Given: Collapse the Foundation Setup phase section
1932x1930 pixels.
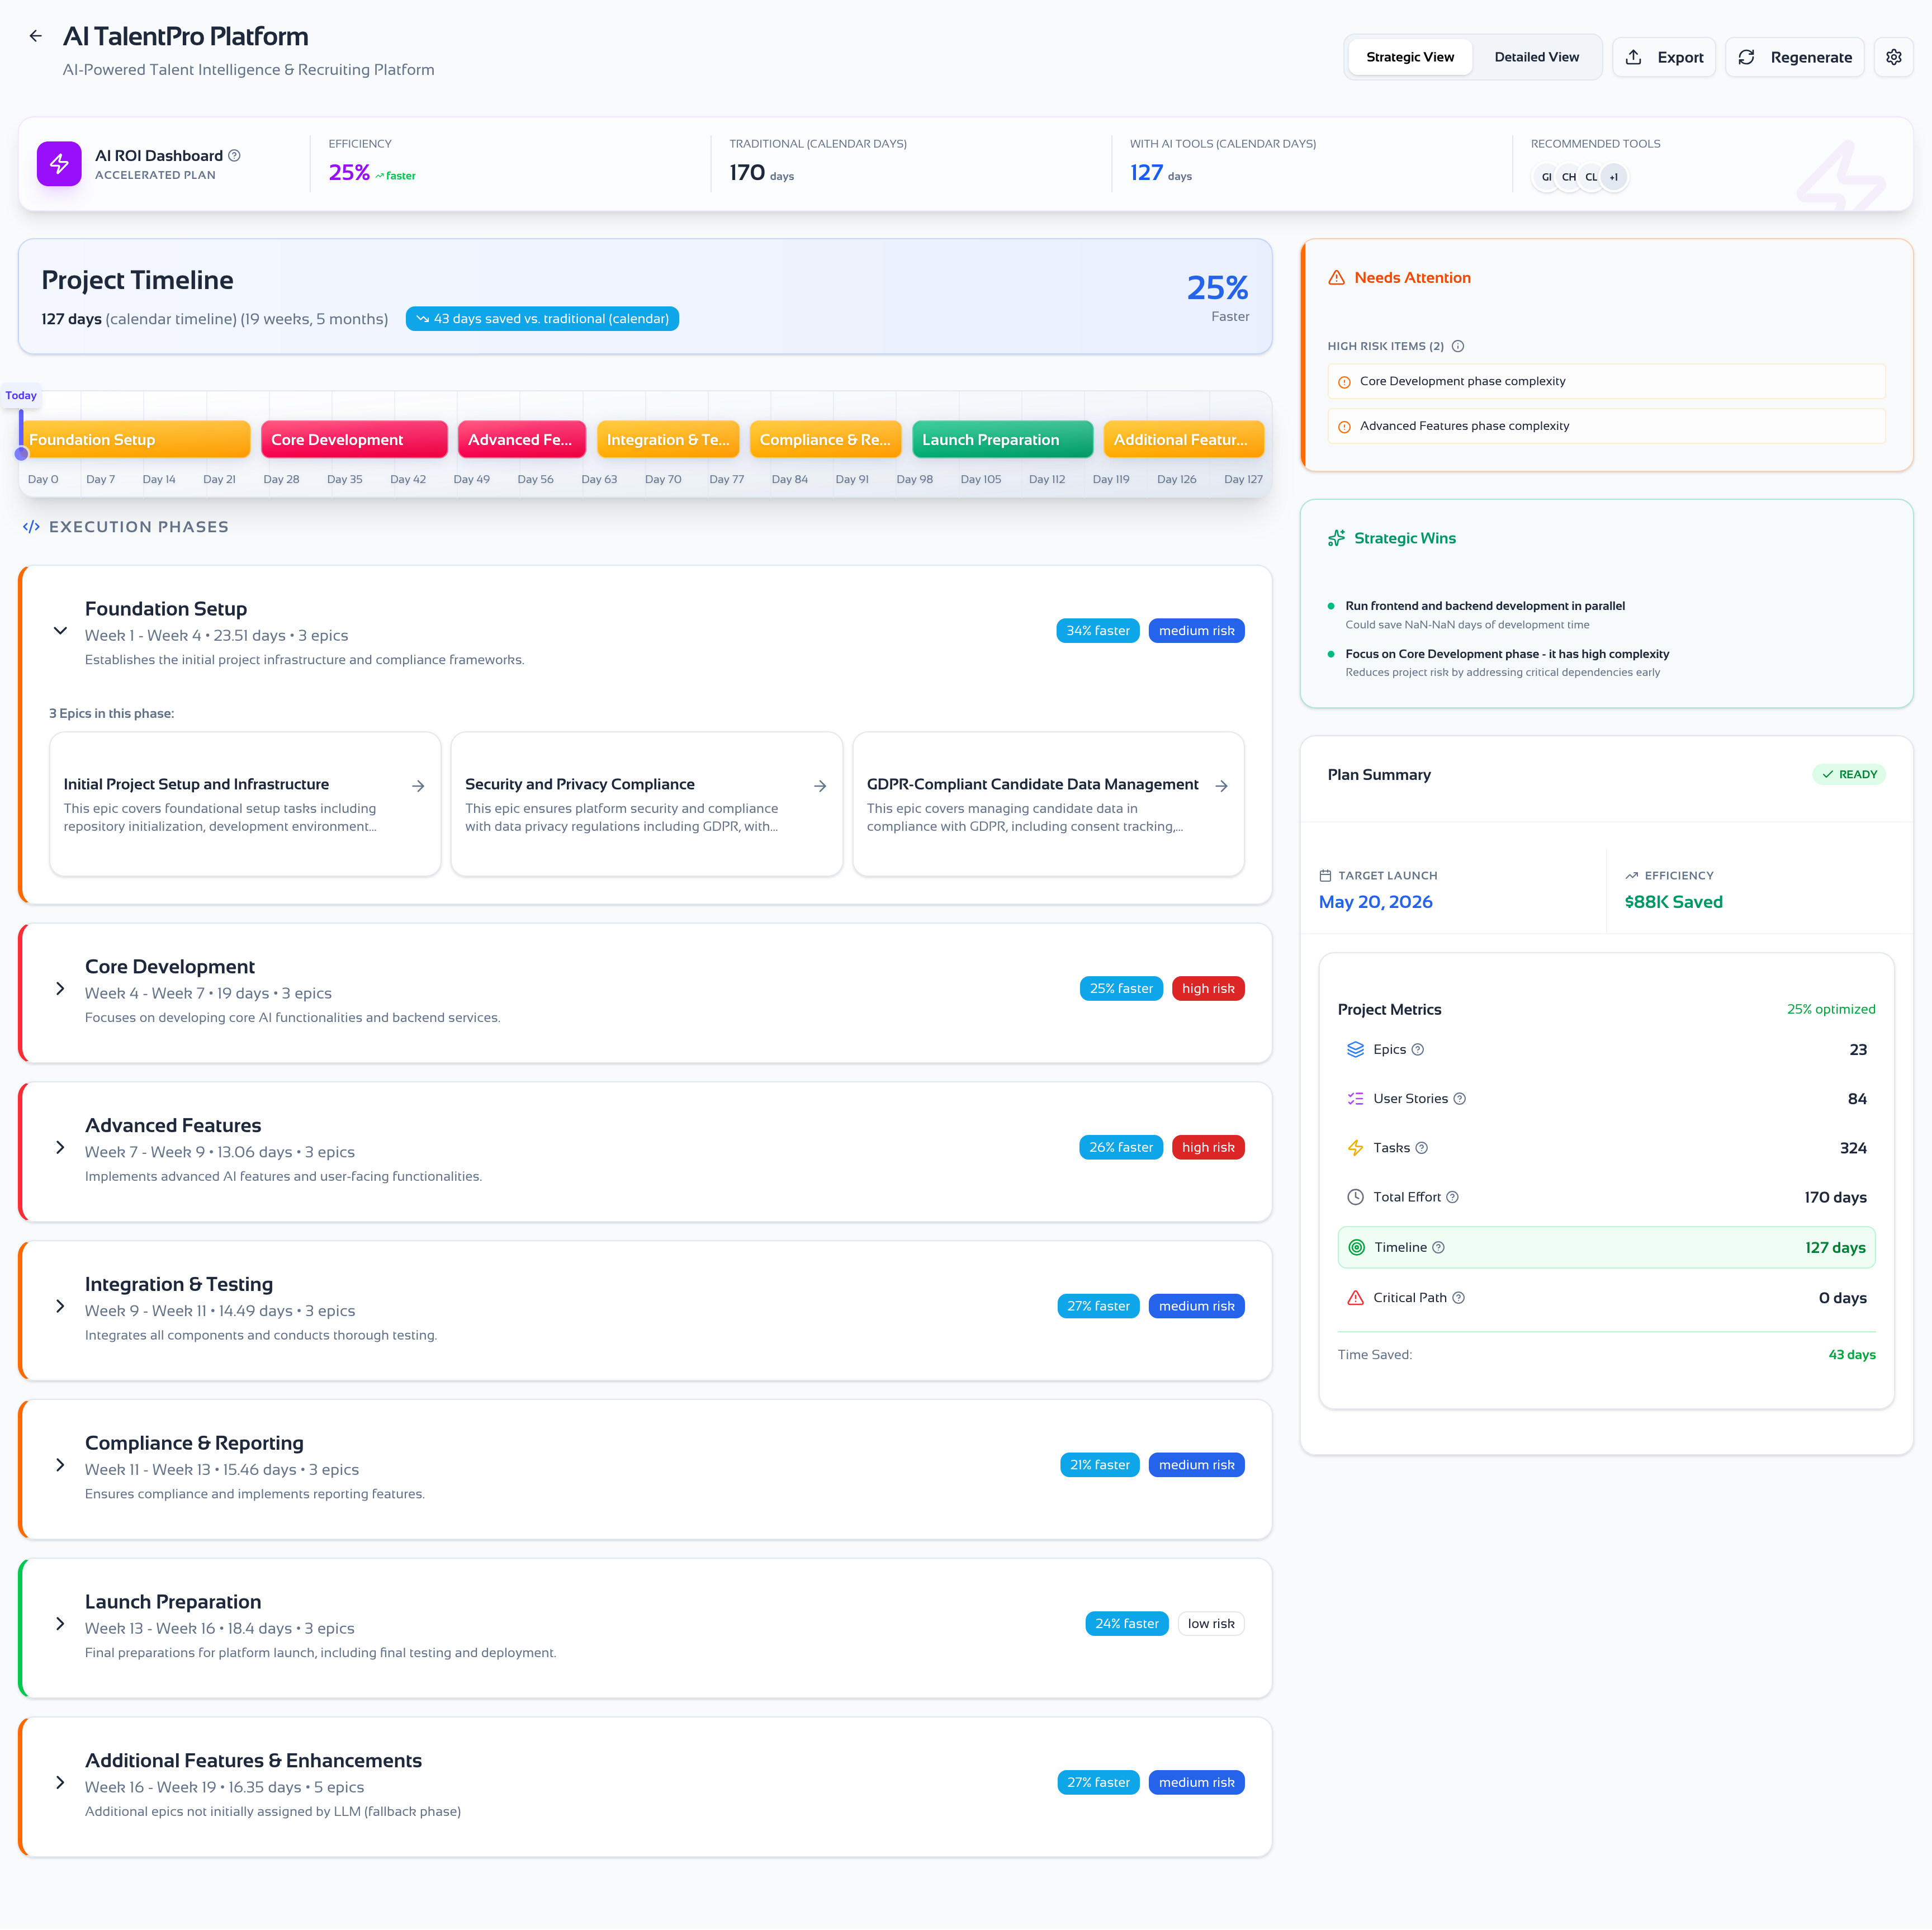Looking at the screenshot, I should (59, 631).
